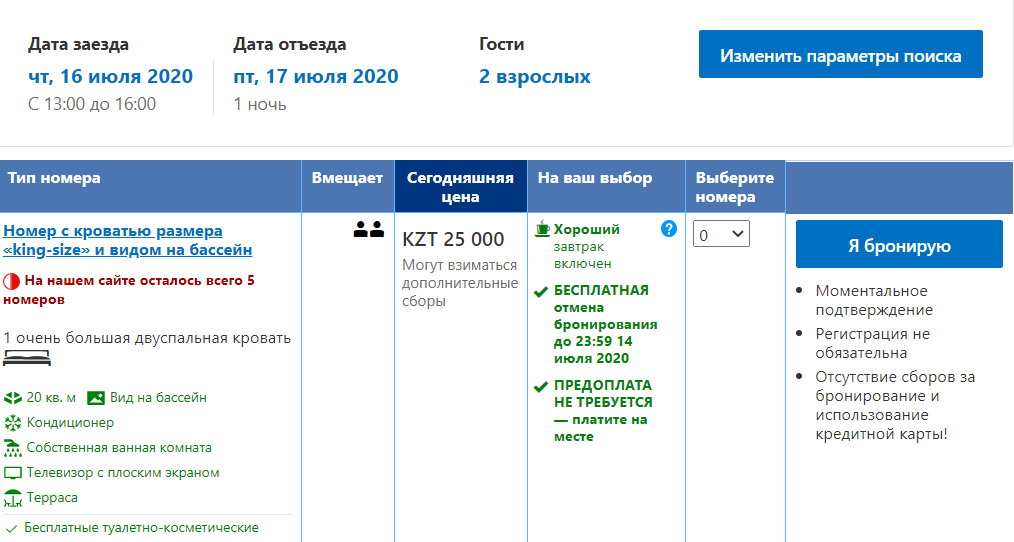Click the '2 взрослых' guests link
This screenshot has width=1014, height=542.
click(x=534, y=77)
